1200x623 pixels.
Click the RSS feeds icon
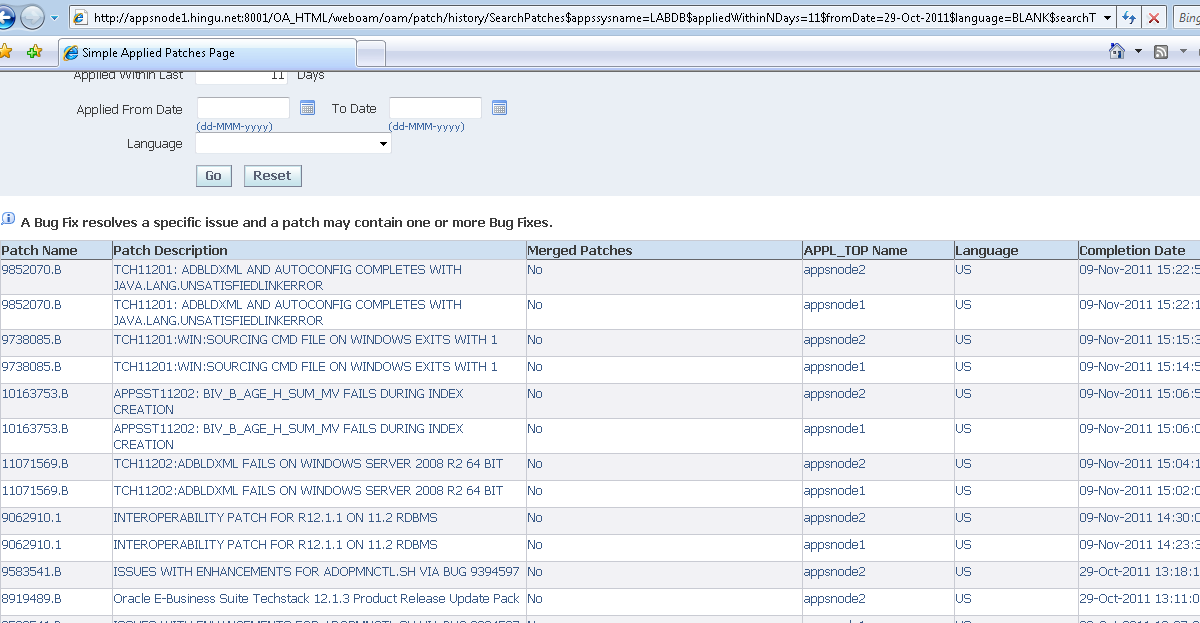[1161, 52]
